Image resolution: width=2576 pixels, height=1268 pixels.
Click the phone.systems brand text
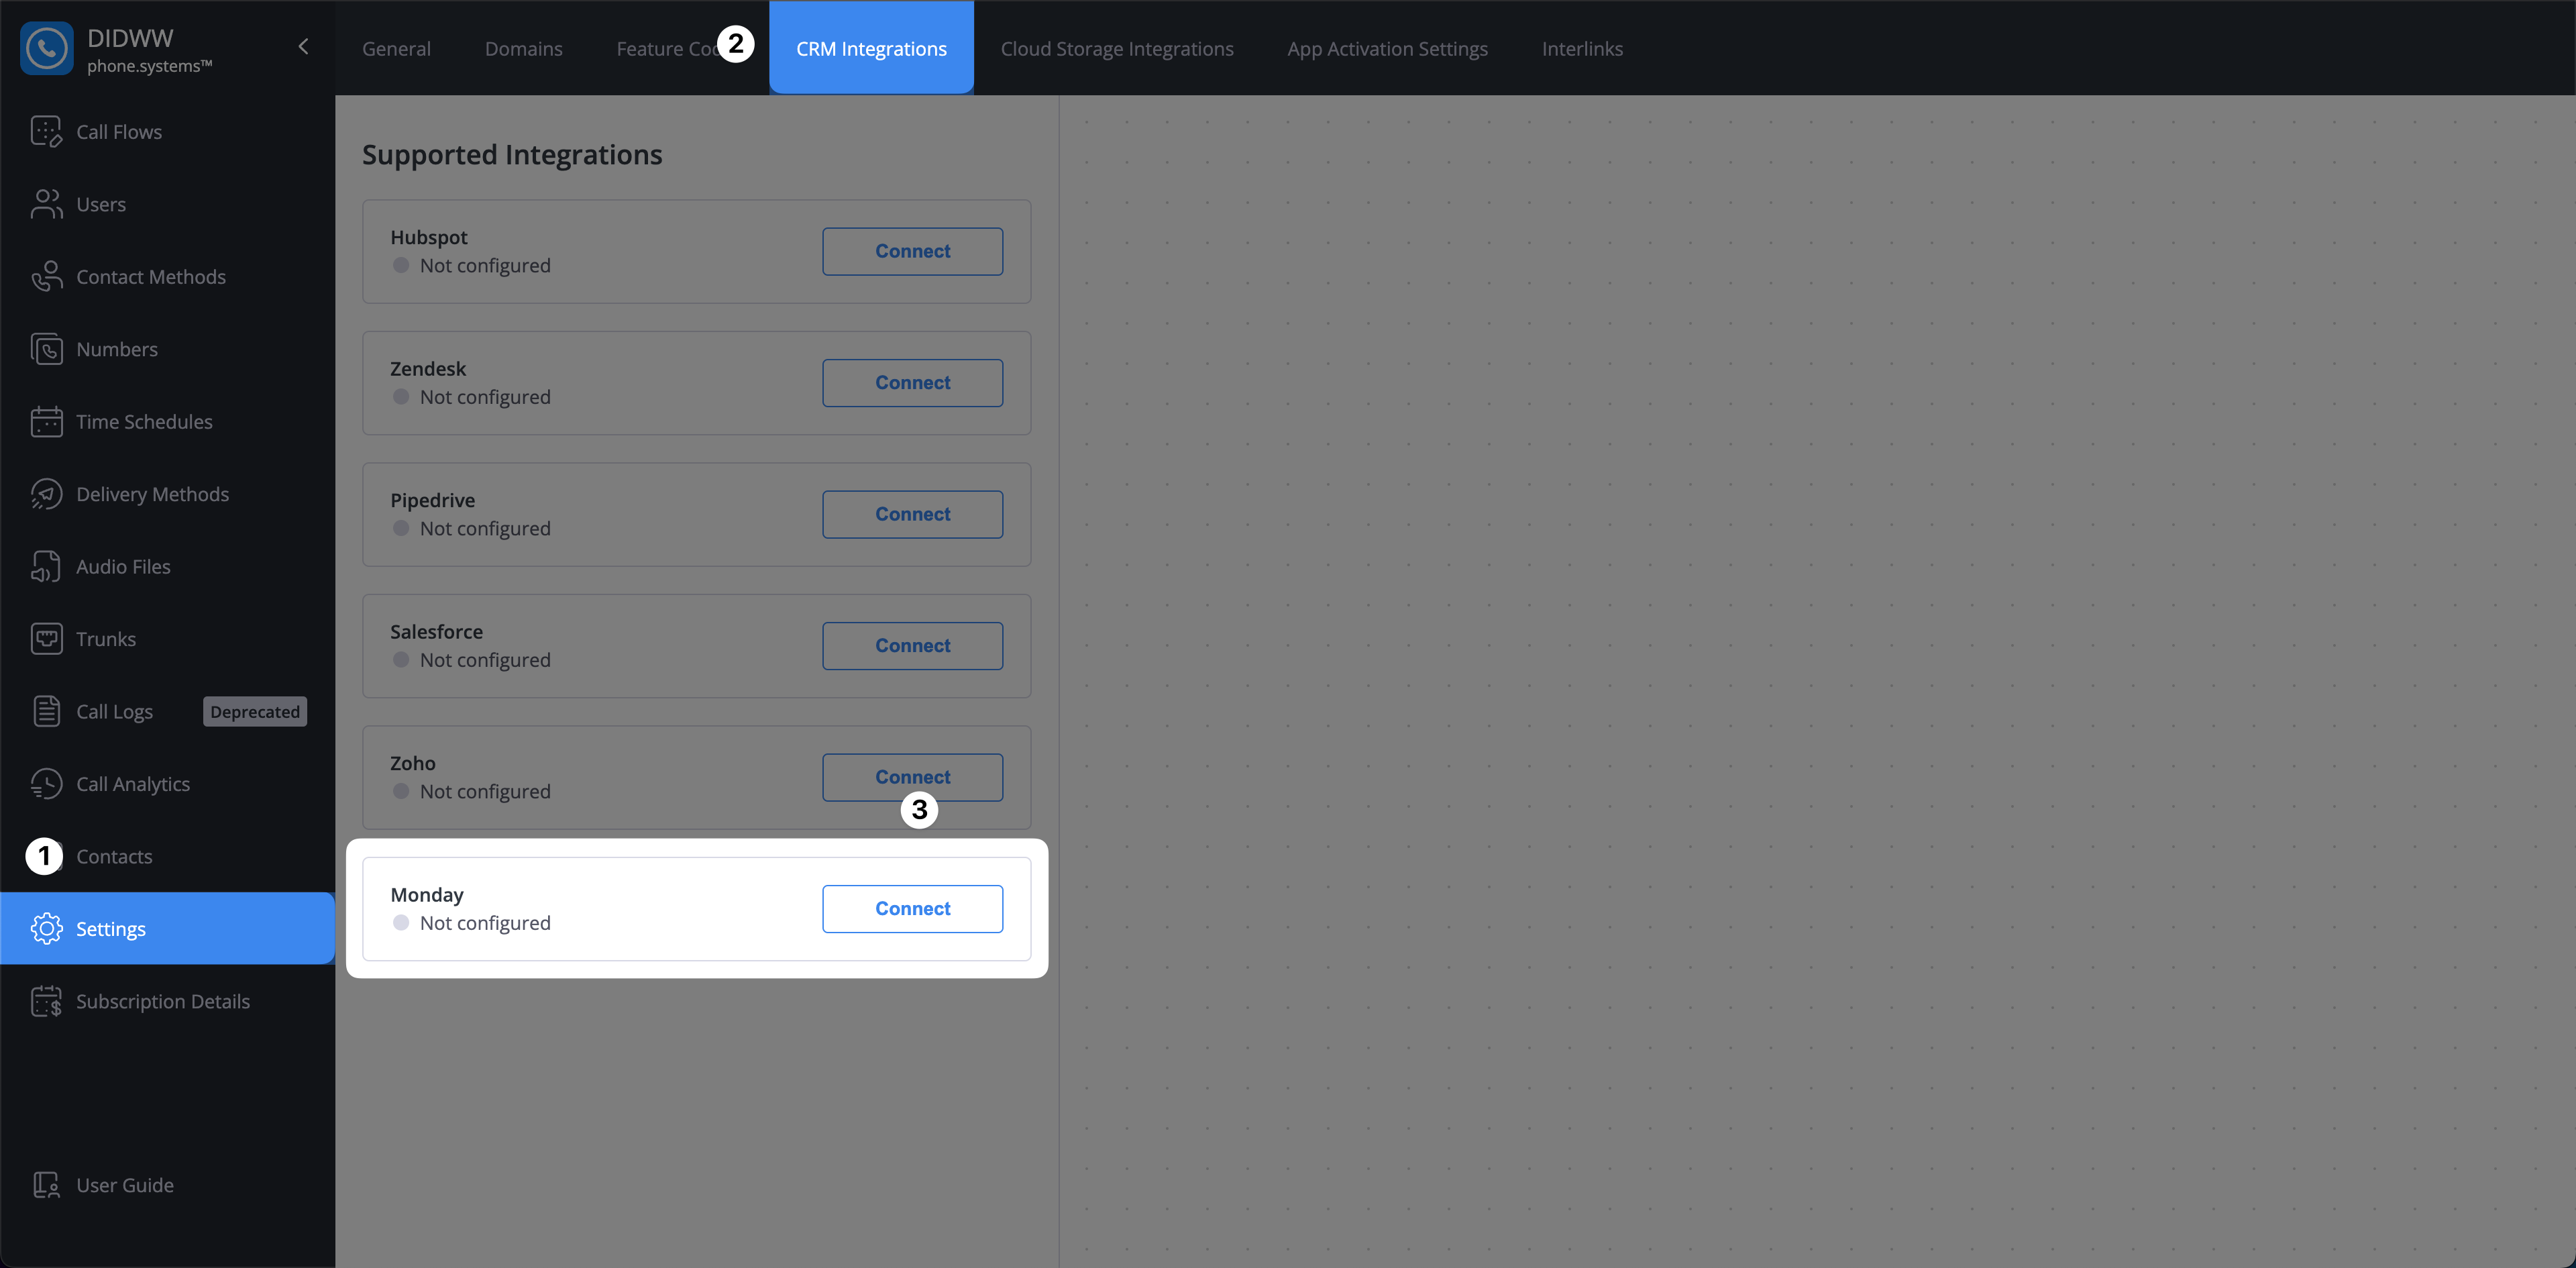coord(149,66)
